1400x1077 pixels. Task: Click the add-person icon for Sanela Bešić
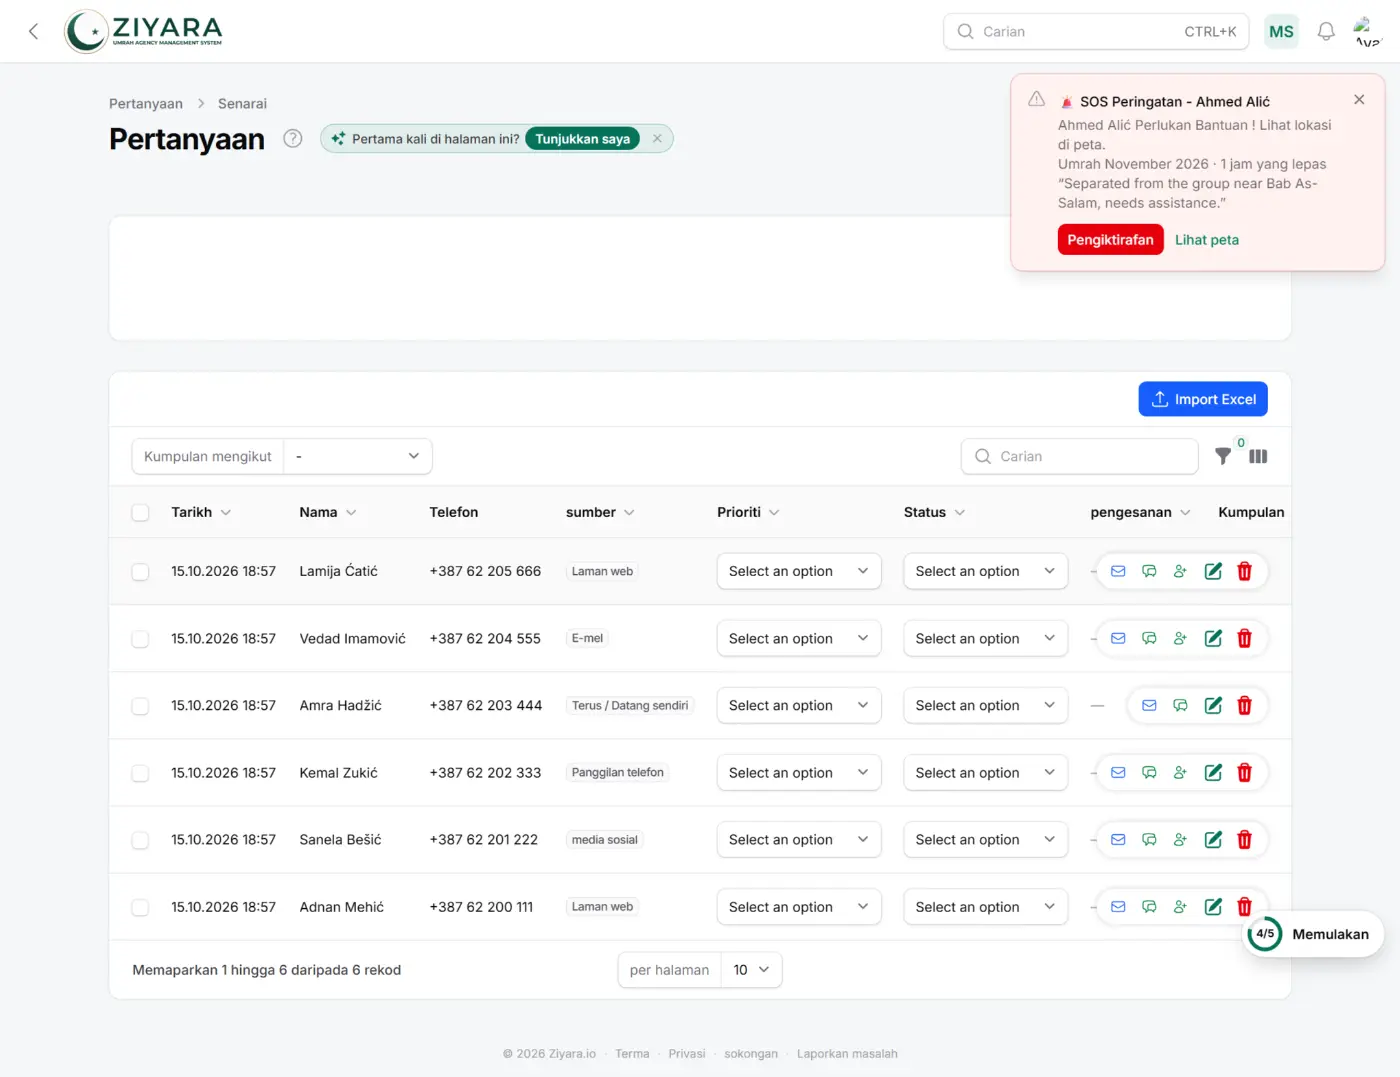pos(1180,840)
